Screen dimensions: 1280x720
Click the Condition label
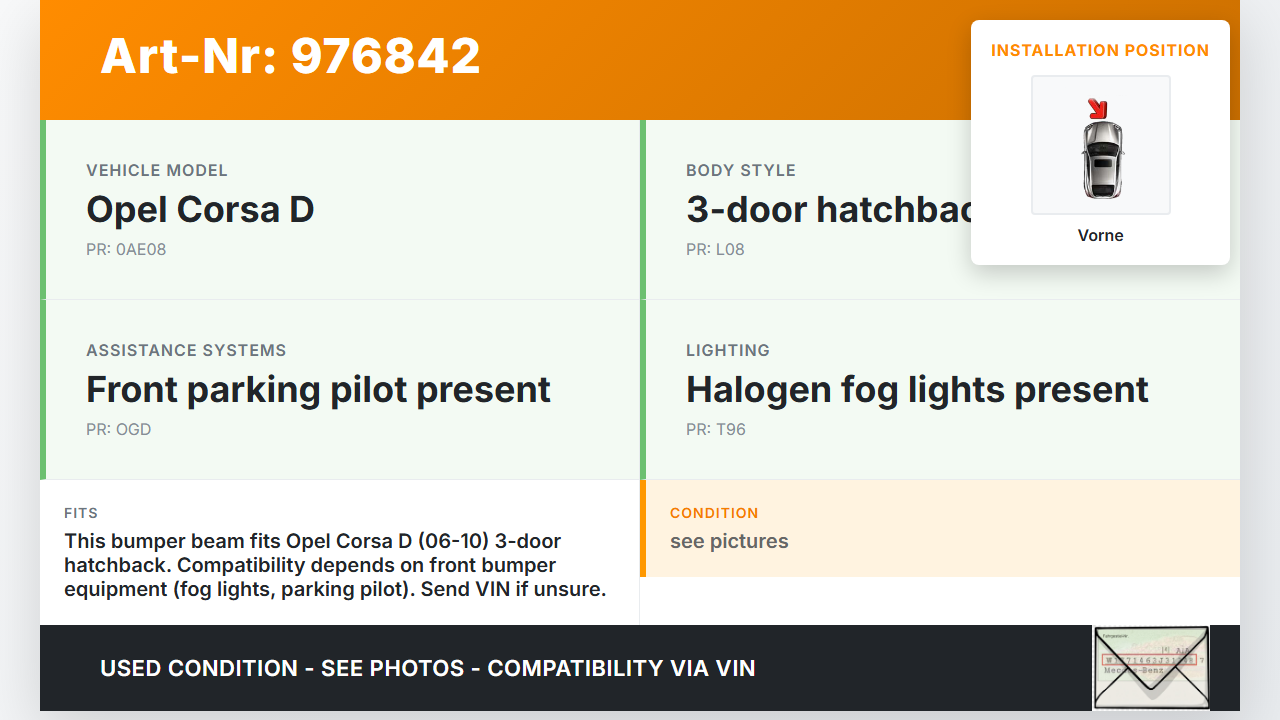[x=714, y=513]
